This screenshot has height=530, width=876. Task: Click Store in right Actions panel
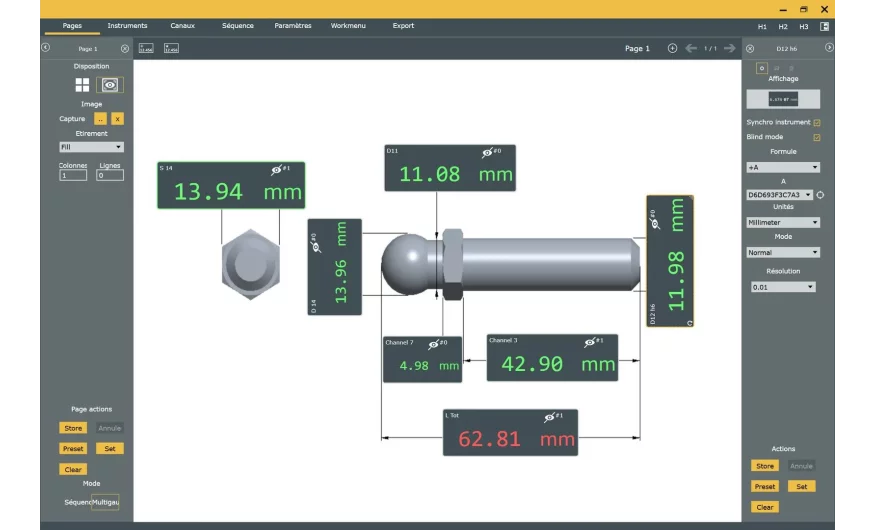click(x=765, y=466)
